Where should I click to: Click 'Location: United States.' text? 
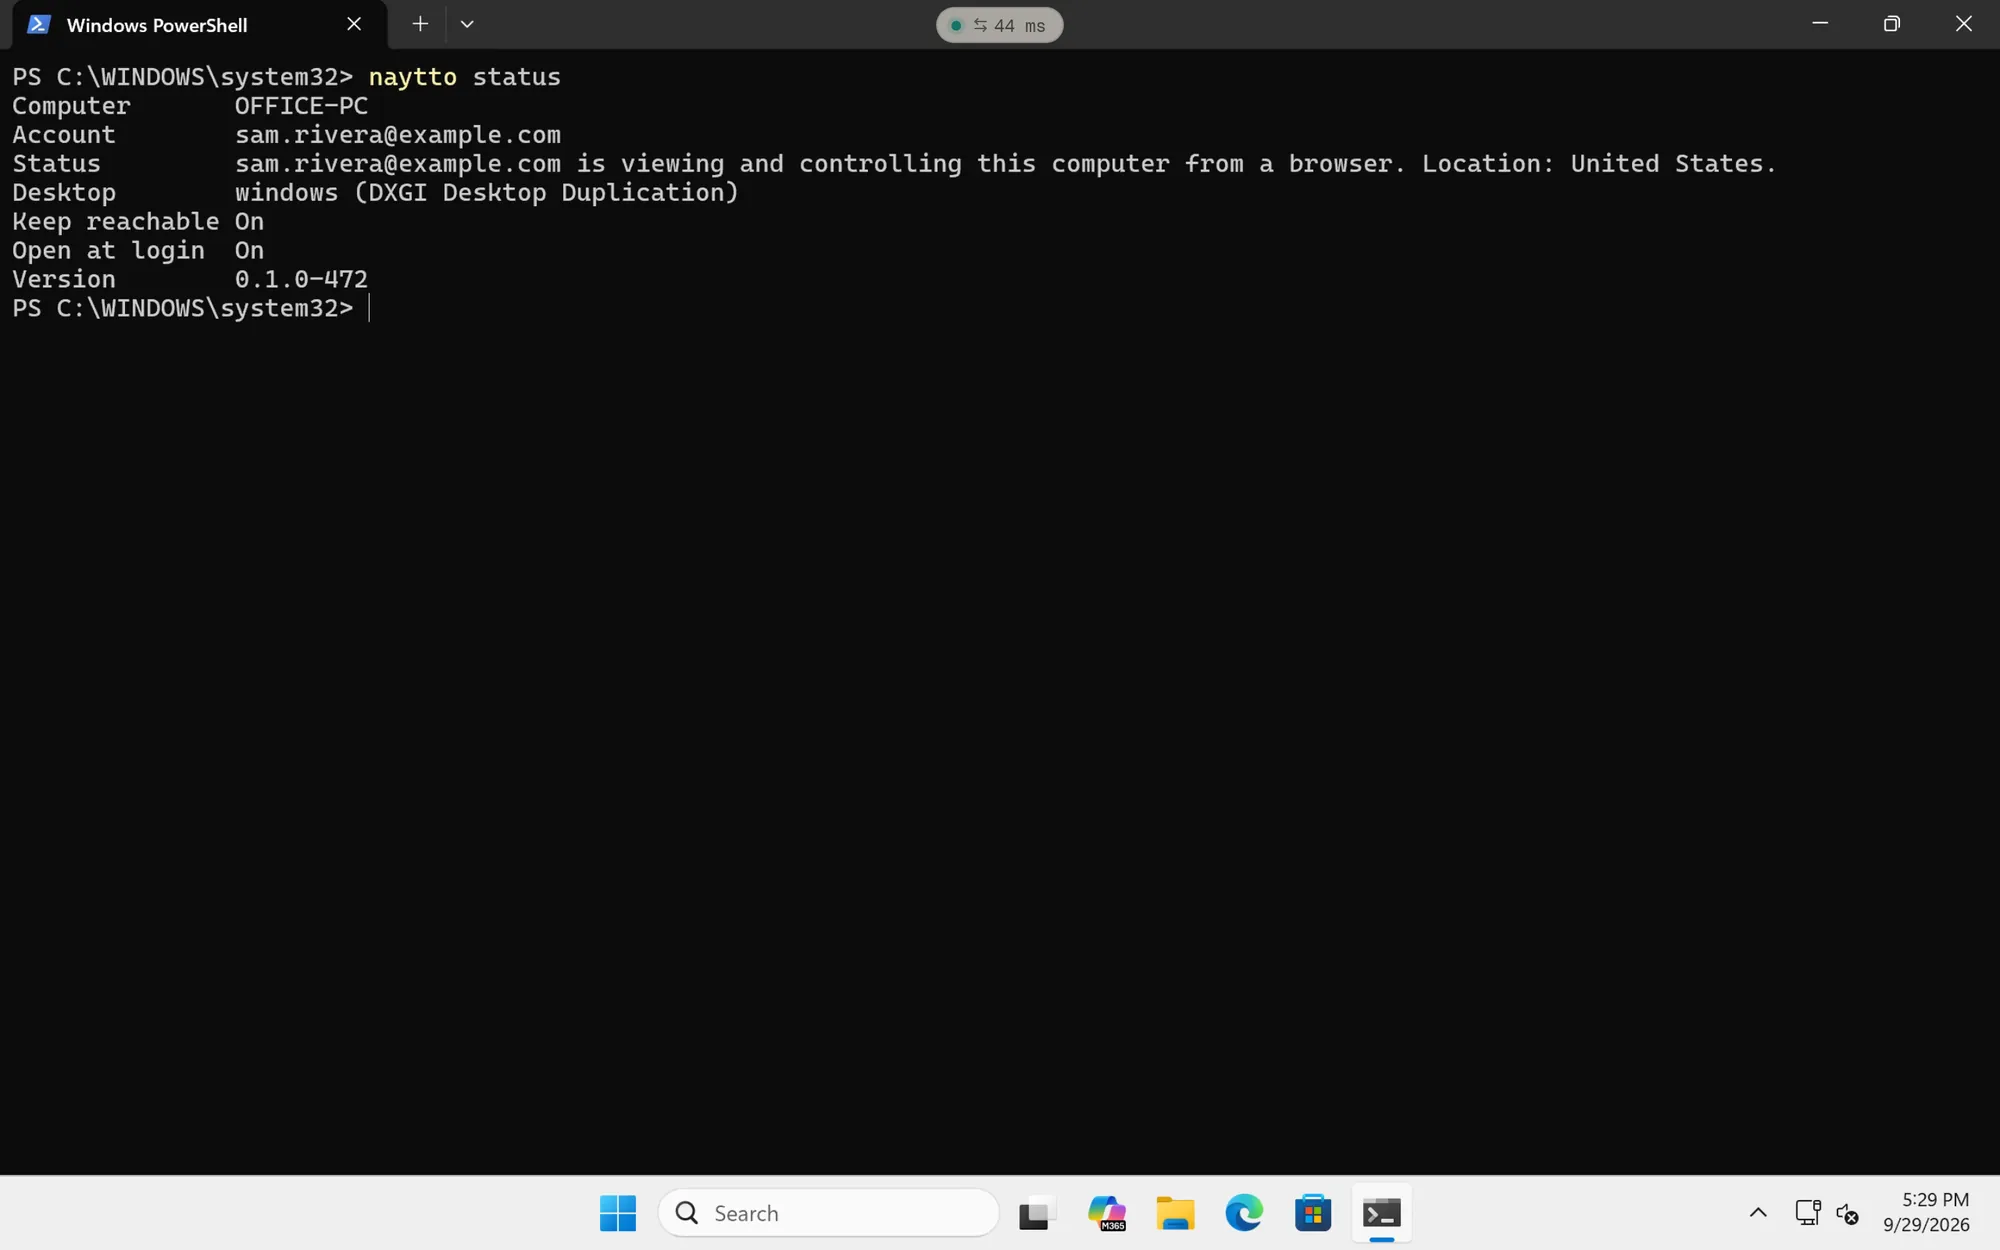point(1599,164)
